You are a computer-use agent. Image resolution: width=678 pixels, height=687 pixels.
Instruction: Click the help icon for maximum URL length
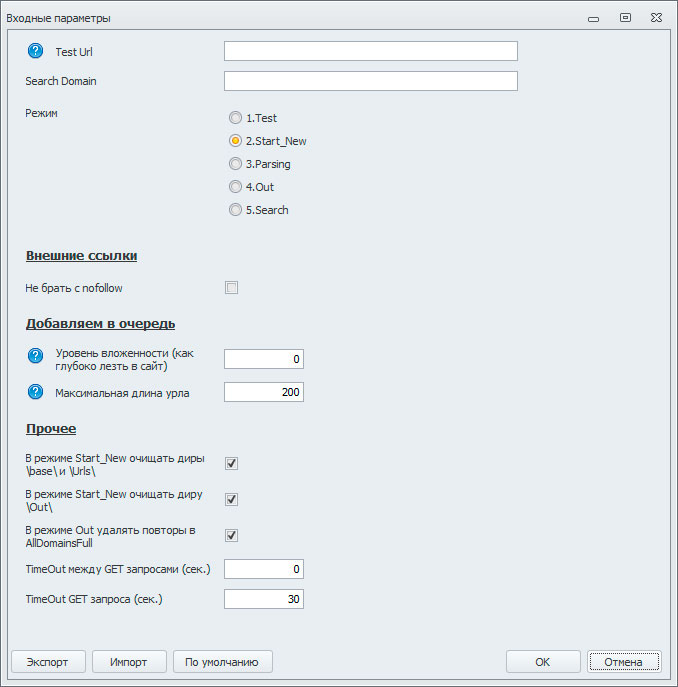click(x=35, y=392)
